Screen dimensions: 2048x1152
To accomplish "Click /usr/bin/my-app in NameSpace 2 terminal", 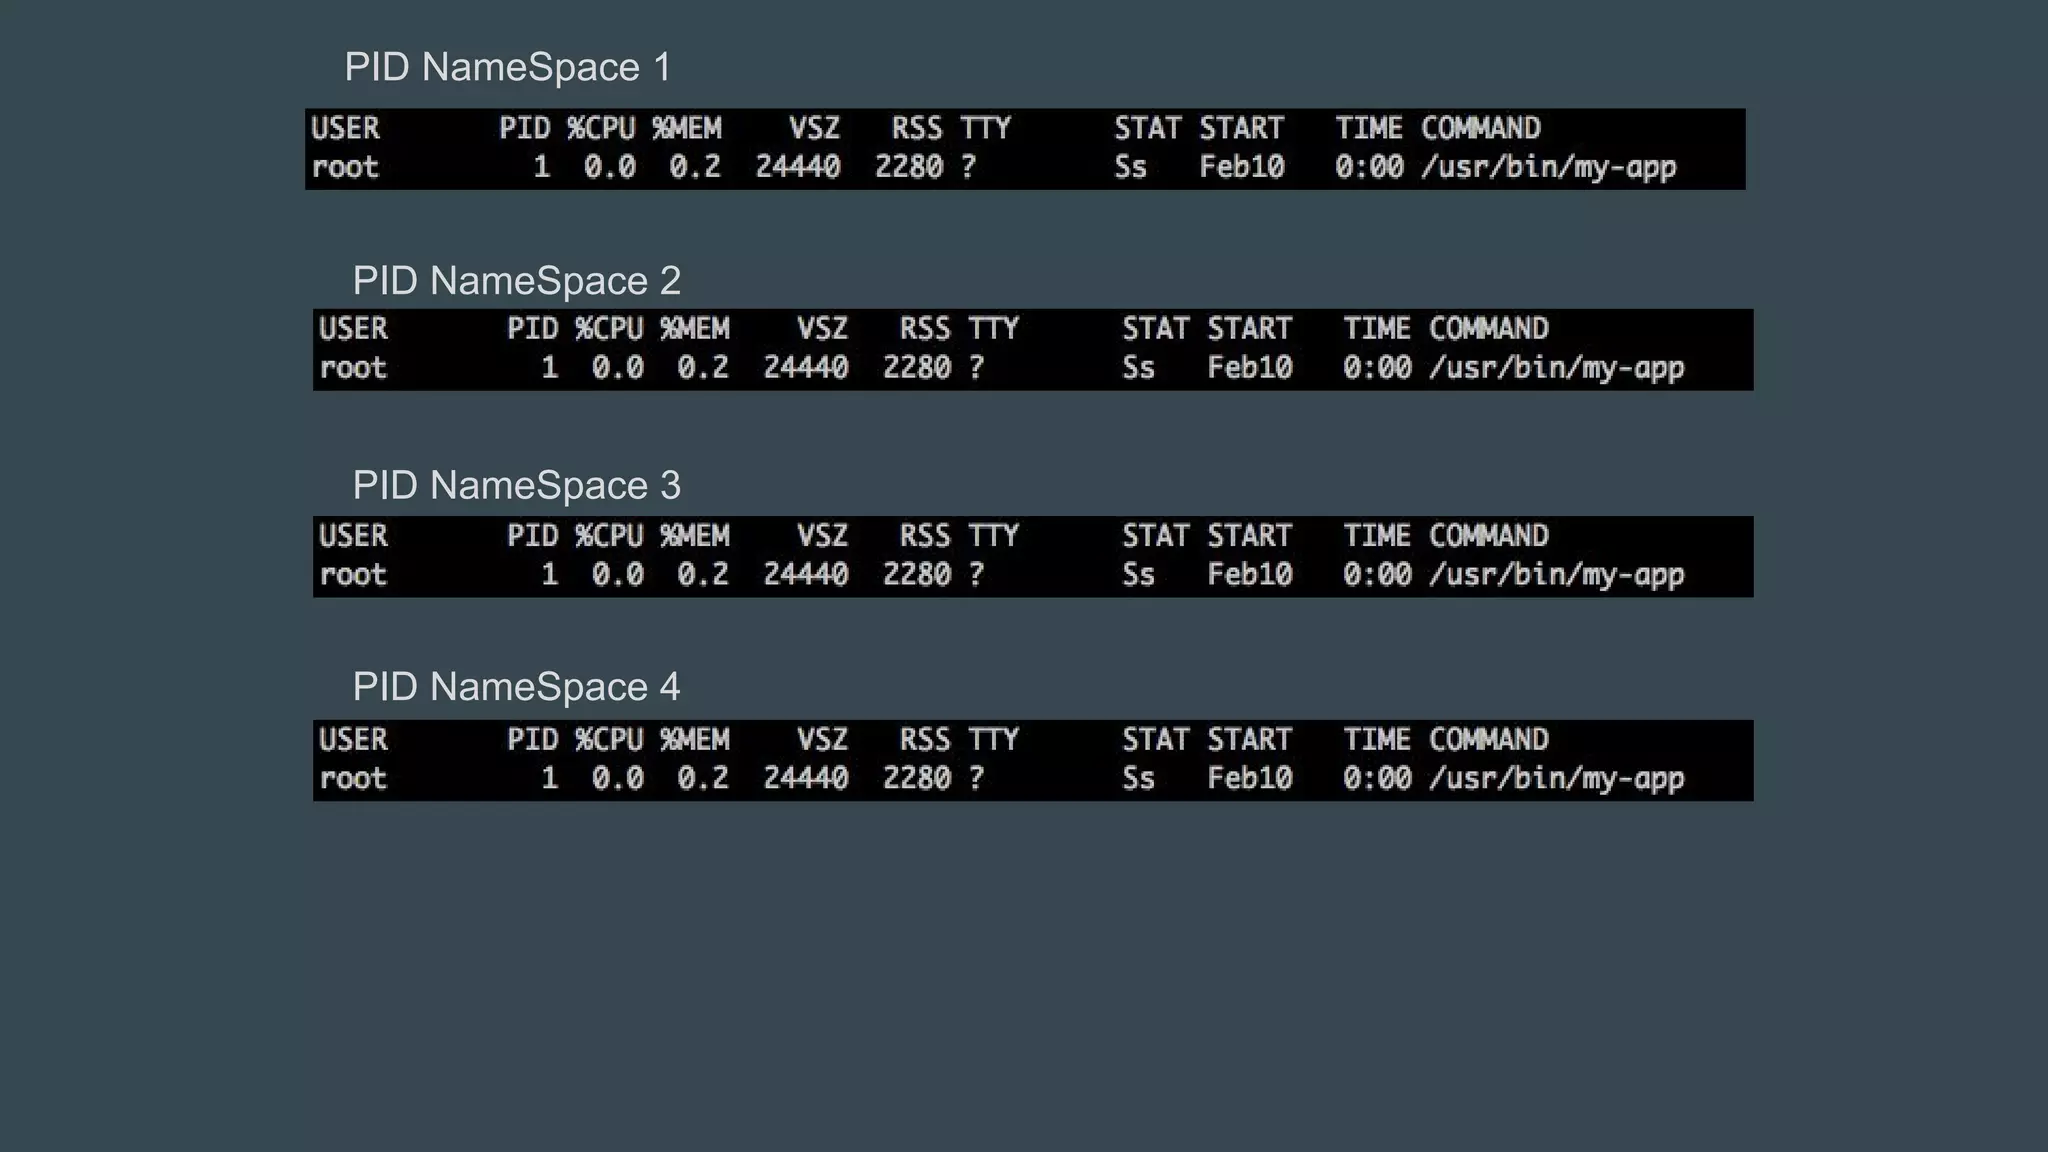I will click(x=1556, y=368).
